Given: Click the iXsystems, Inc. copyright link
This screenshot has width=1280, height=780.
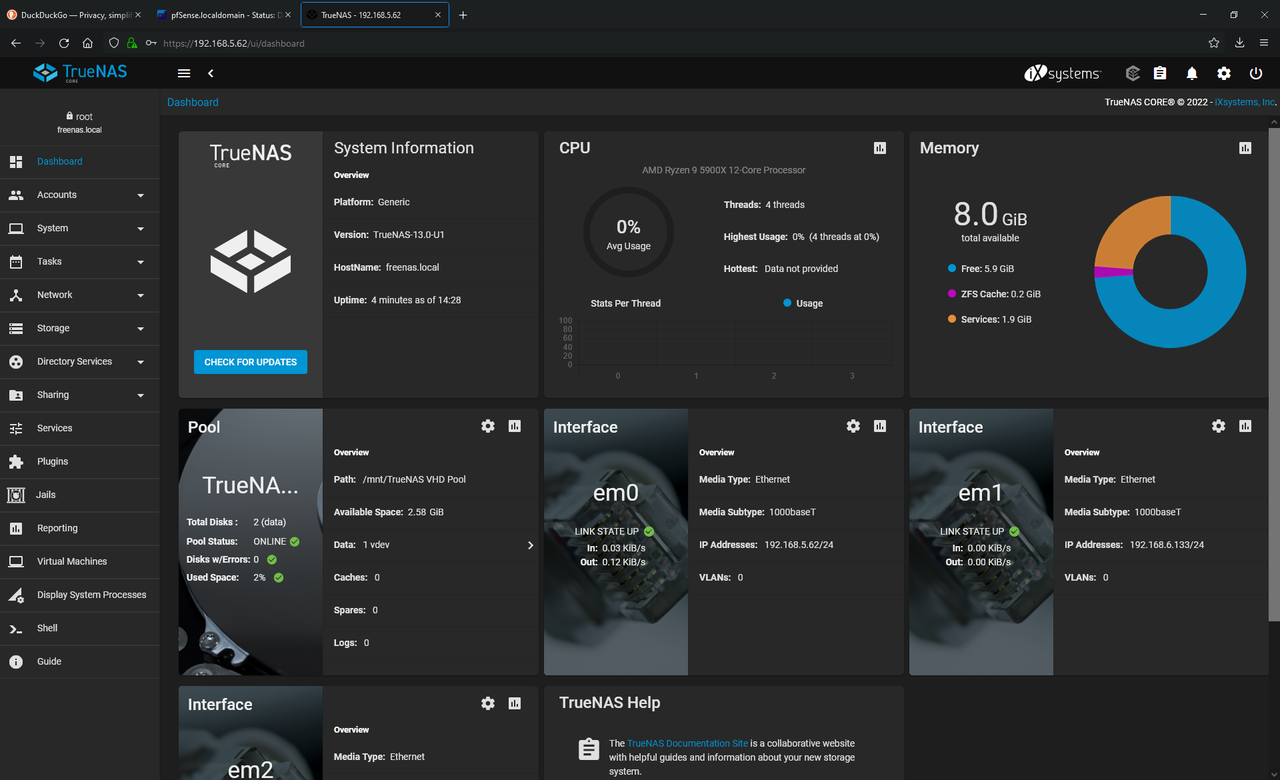Looking at the screenshot, I should click(1245, 102).
